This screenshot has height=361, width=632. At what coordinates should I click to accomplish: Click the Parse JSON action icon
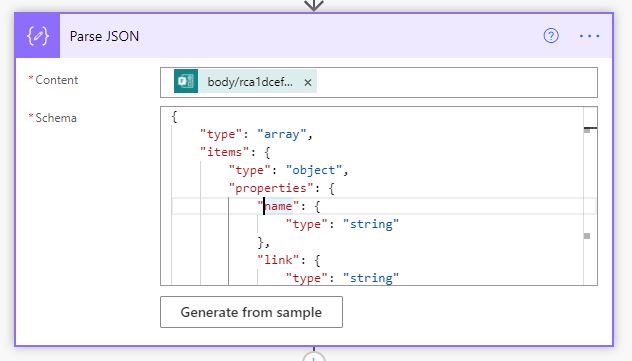click(37, 36)
